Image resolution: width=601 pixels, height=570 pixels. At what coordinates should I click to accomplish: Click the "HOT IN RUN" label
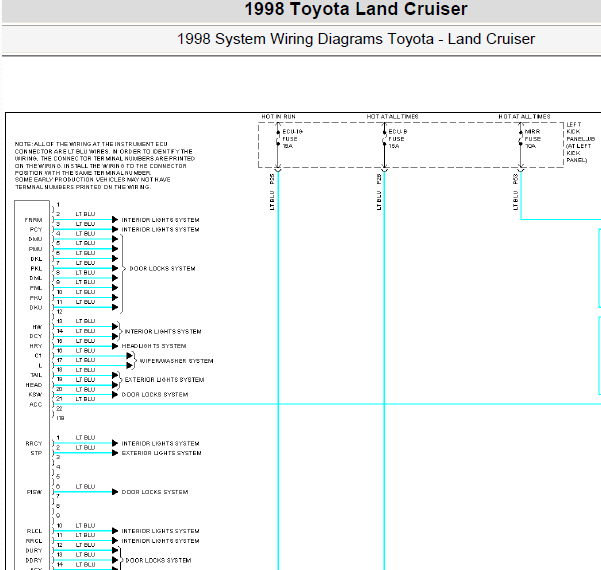pyautogui.click(x=278, y=117)
